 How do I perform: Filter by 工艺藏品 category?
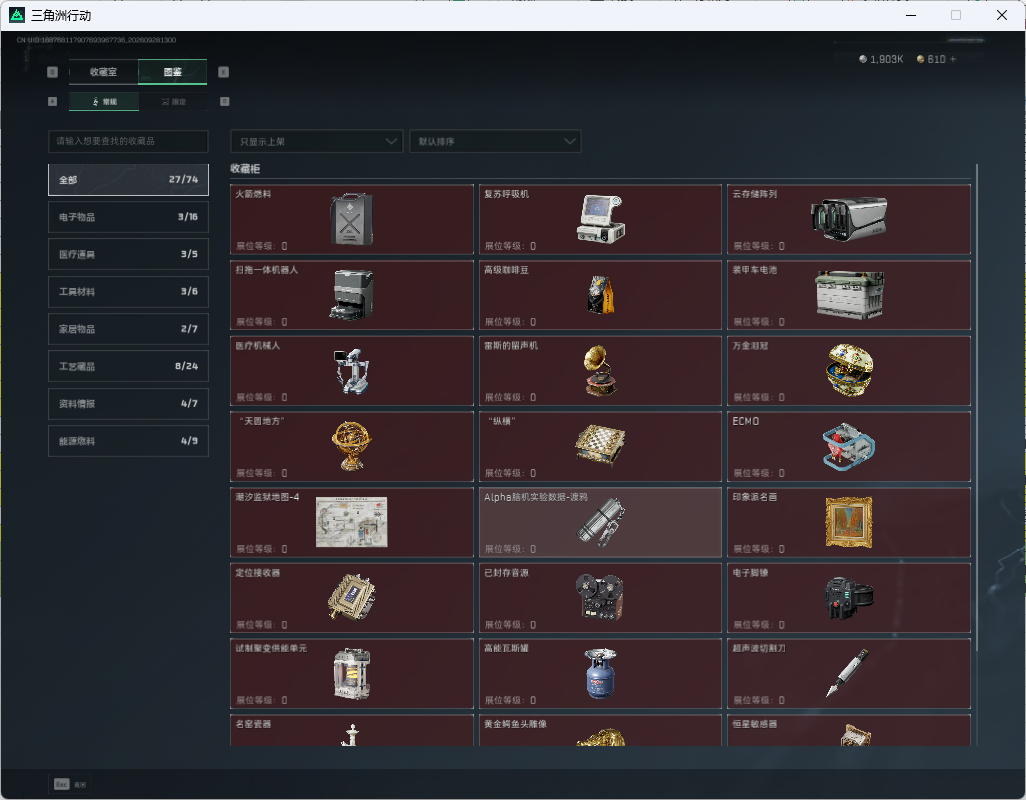[x=128, y=366]
